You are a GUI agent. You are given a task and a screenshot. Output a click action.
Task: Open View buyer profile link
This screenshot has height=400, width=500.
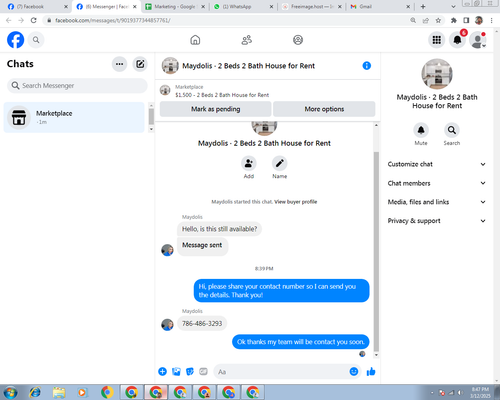point(296,202)
